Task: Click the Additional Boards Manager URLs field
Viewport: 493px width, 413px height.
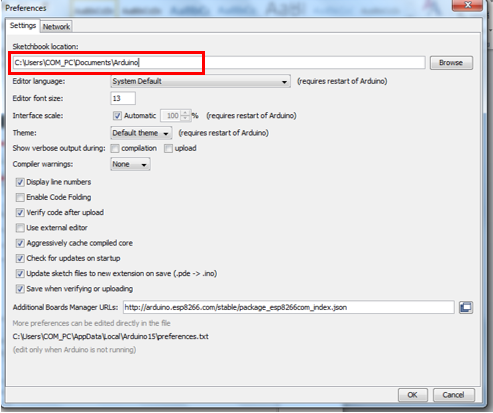Action: [x=288, y=307]
